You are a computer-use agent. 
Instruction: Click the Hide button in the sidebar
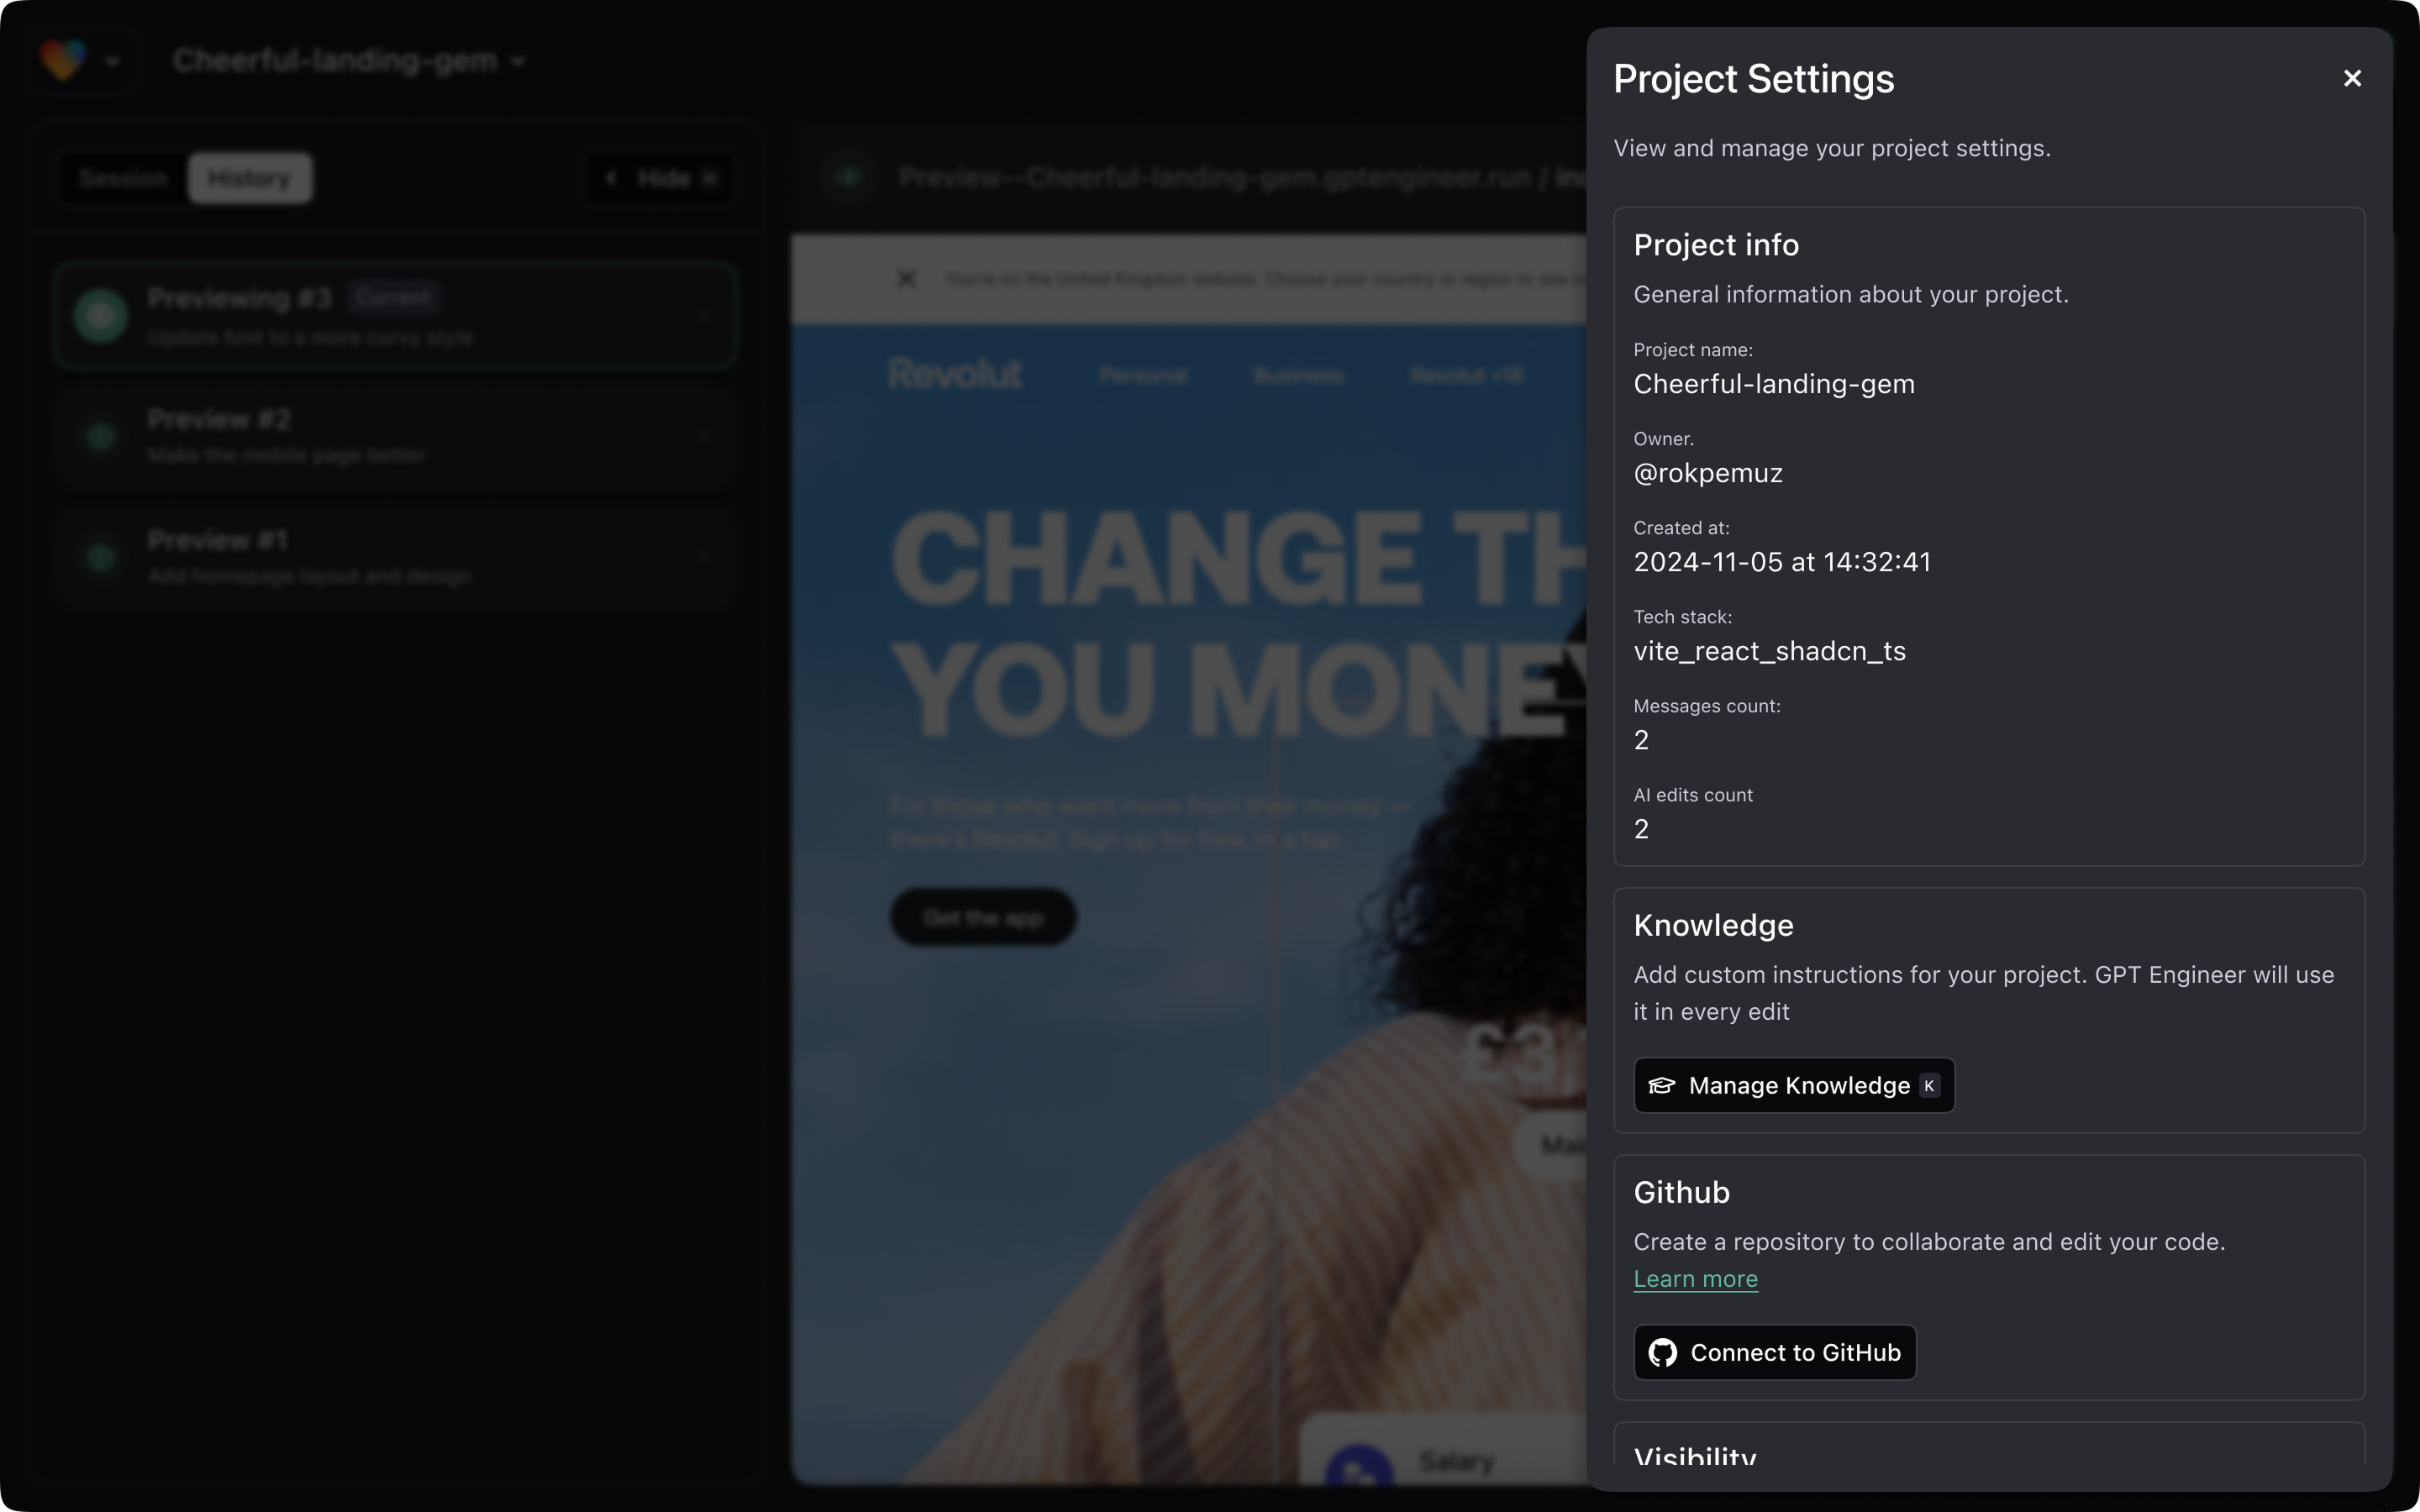pyautogui.click(x=660, y=179)
